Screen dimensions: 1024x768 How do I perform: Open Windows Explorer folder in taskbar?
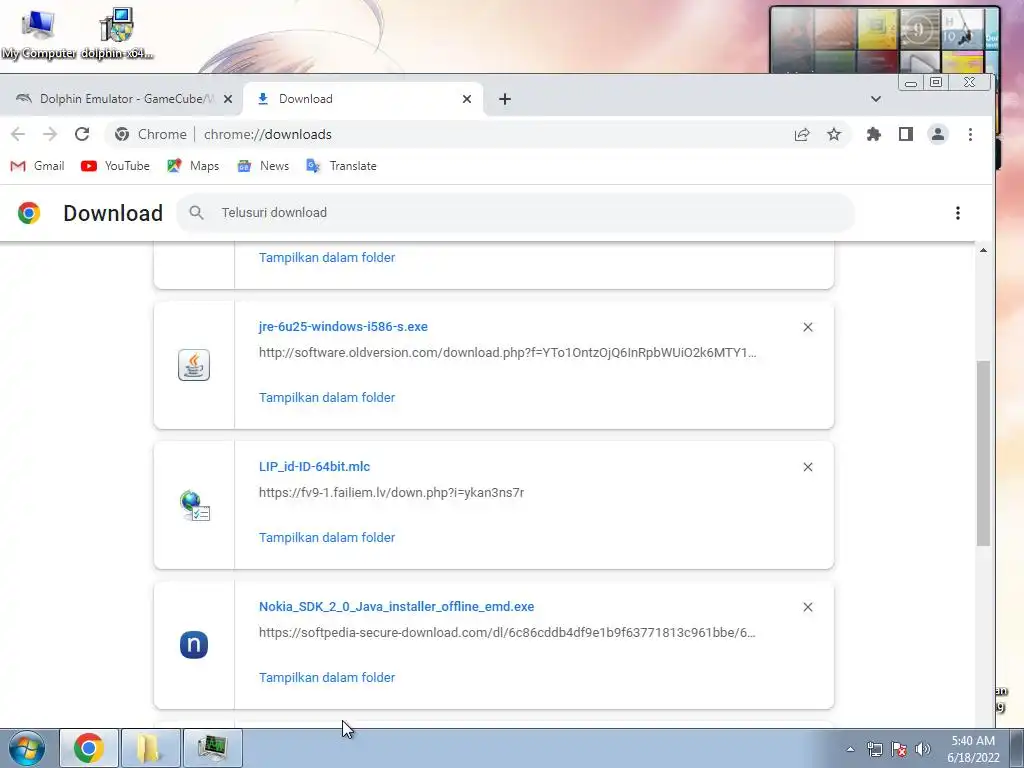click(x=150, y=748)
